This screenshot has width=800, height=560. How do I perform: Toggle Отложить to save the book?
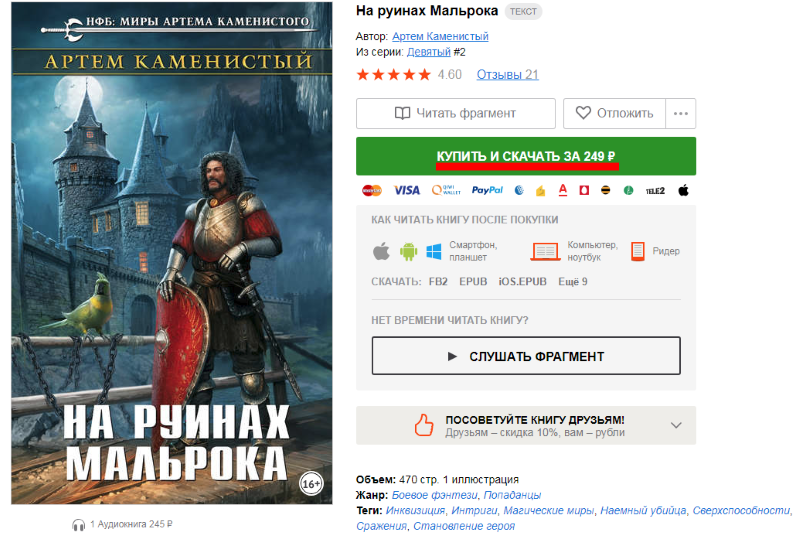point(614,113)
